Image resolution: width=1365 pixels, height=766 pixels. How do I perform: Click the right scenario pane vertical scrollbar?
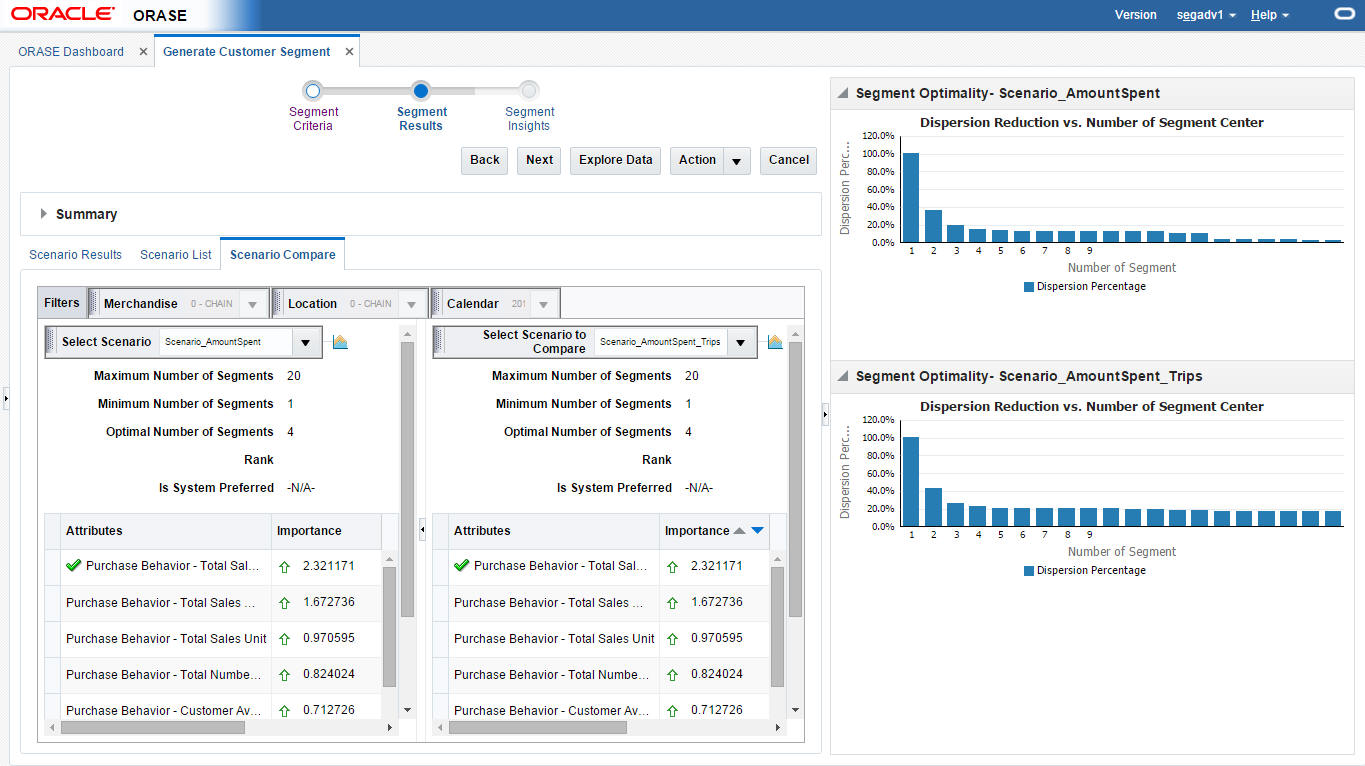point(795,480)
